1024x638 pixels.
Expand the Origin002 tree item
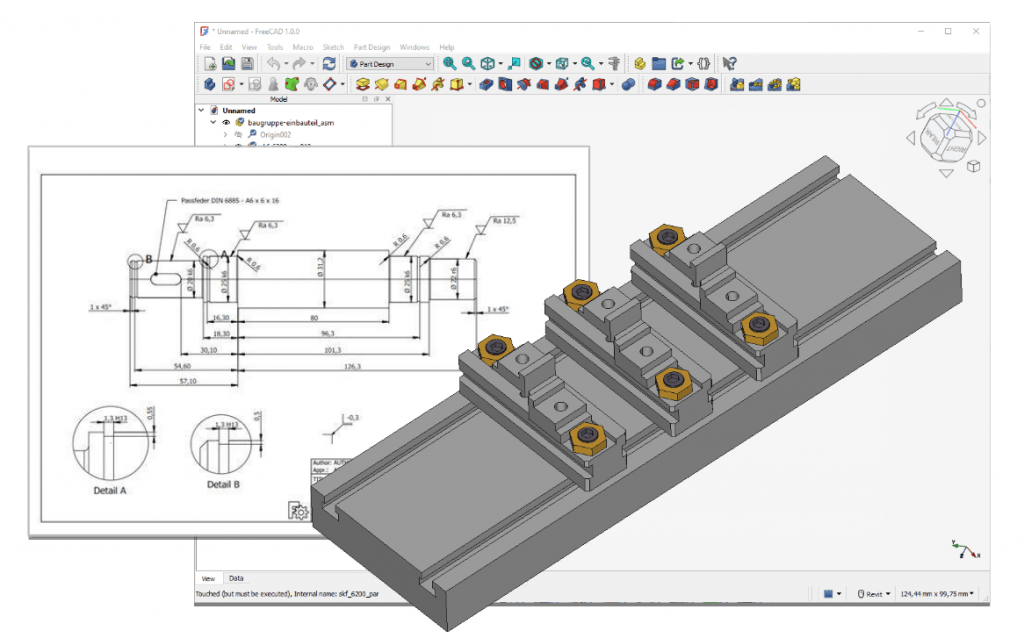point(225,134)
